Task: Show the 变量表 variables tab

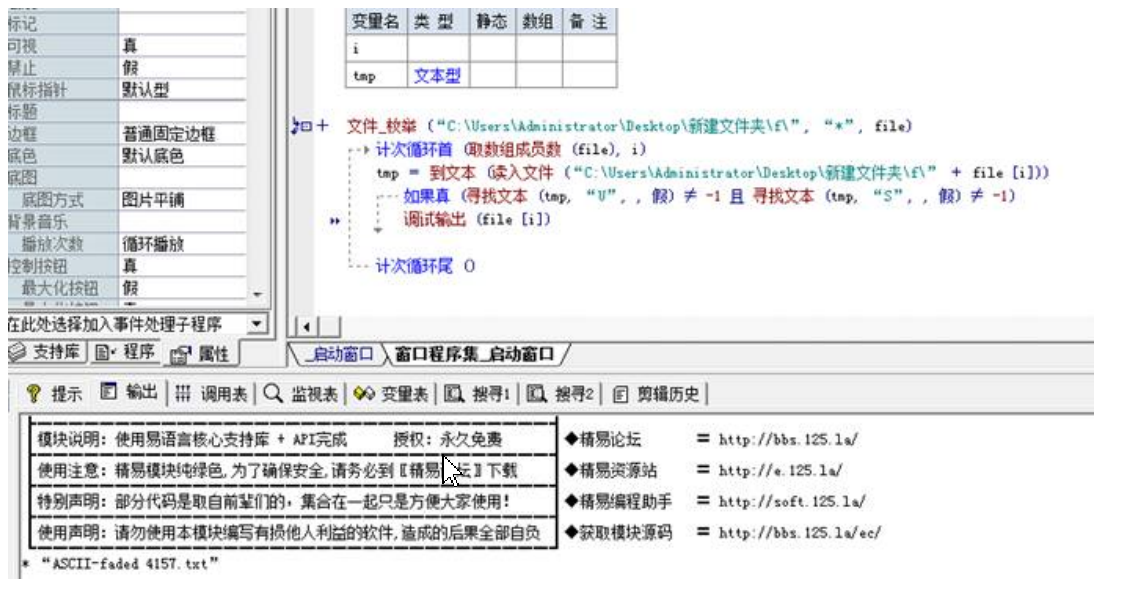Action: click(392, 393)
